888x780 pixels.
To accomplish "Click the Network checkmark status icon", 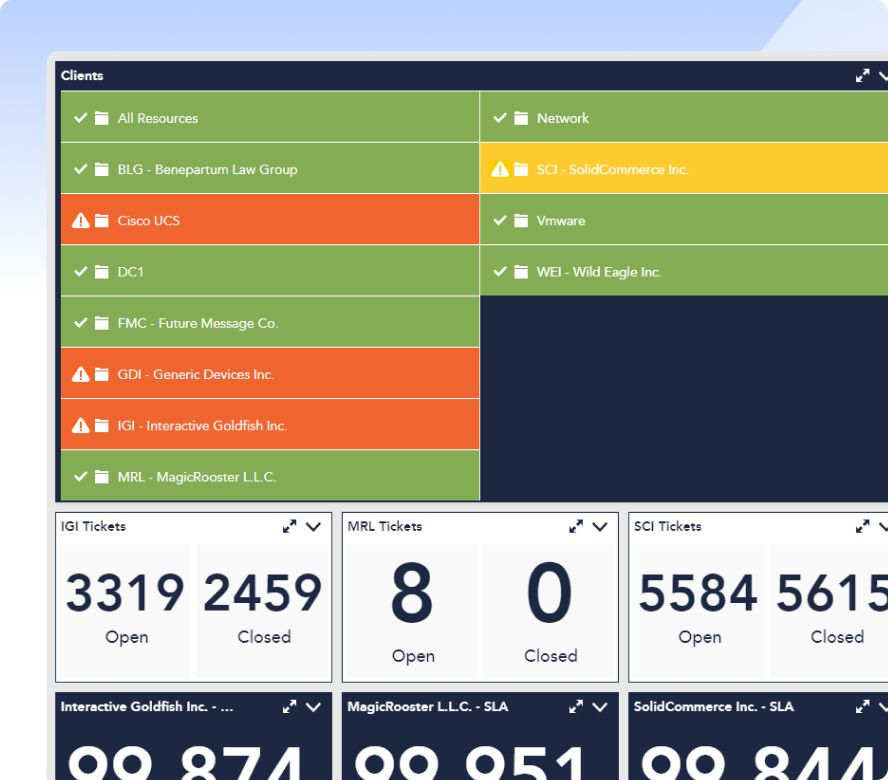I will [x=500, y=117].
